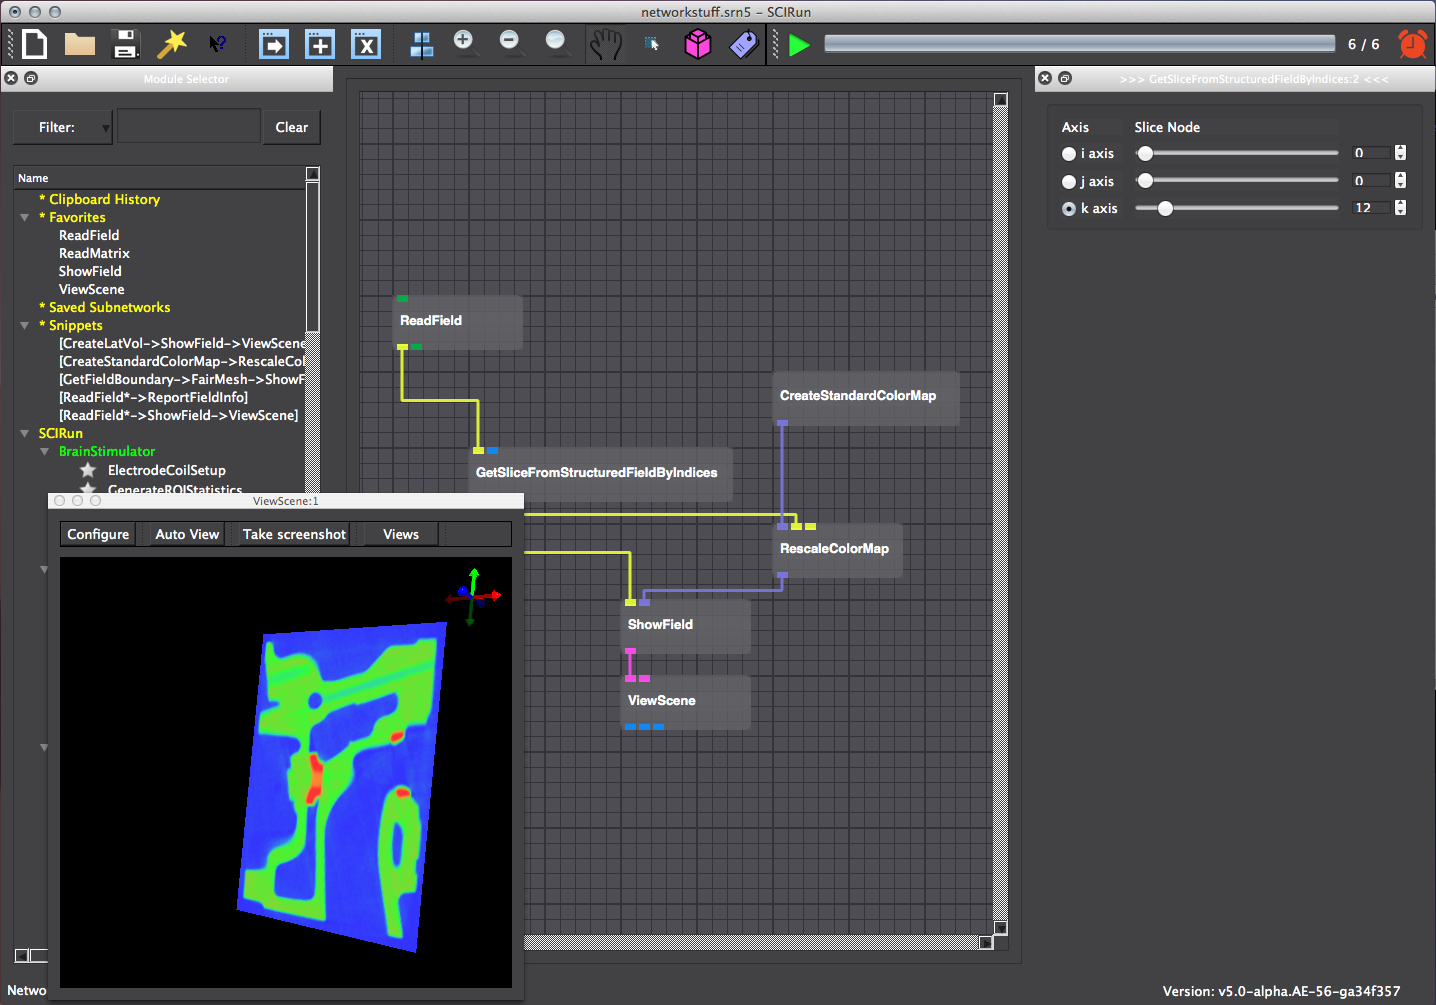Launch the network wizard wand
The height and width of the screenshot is (1005, 1436).
click(x=172, y=44)
